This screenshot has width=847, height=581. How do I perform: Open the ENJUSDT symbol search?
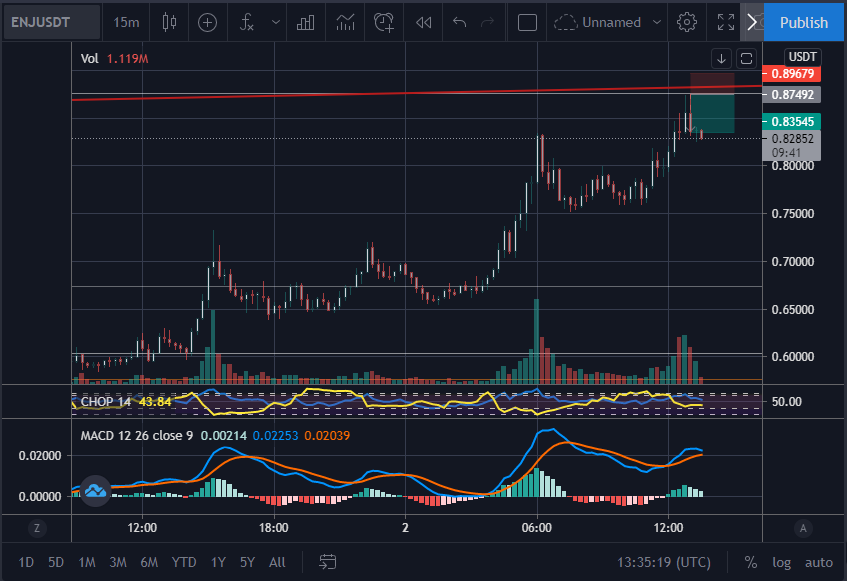tap(52, 22)
